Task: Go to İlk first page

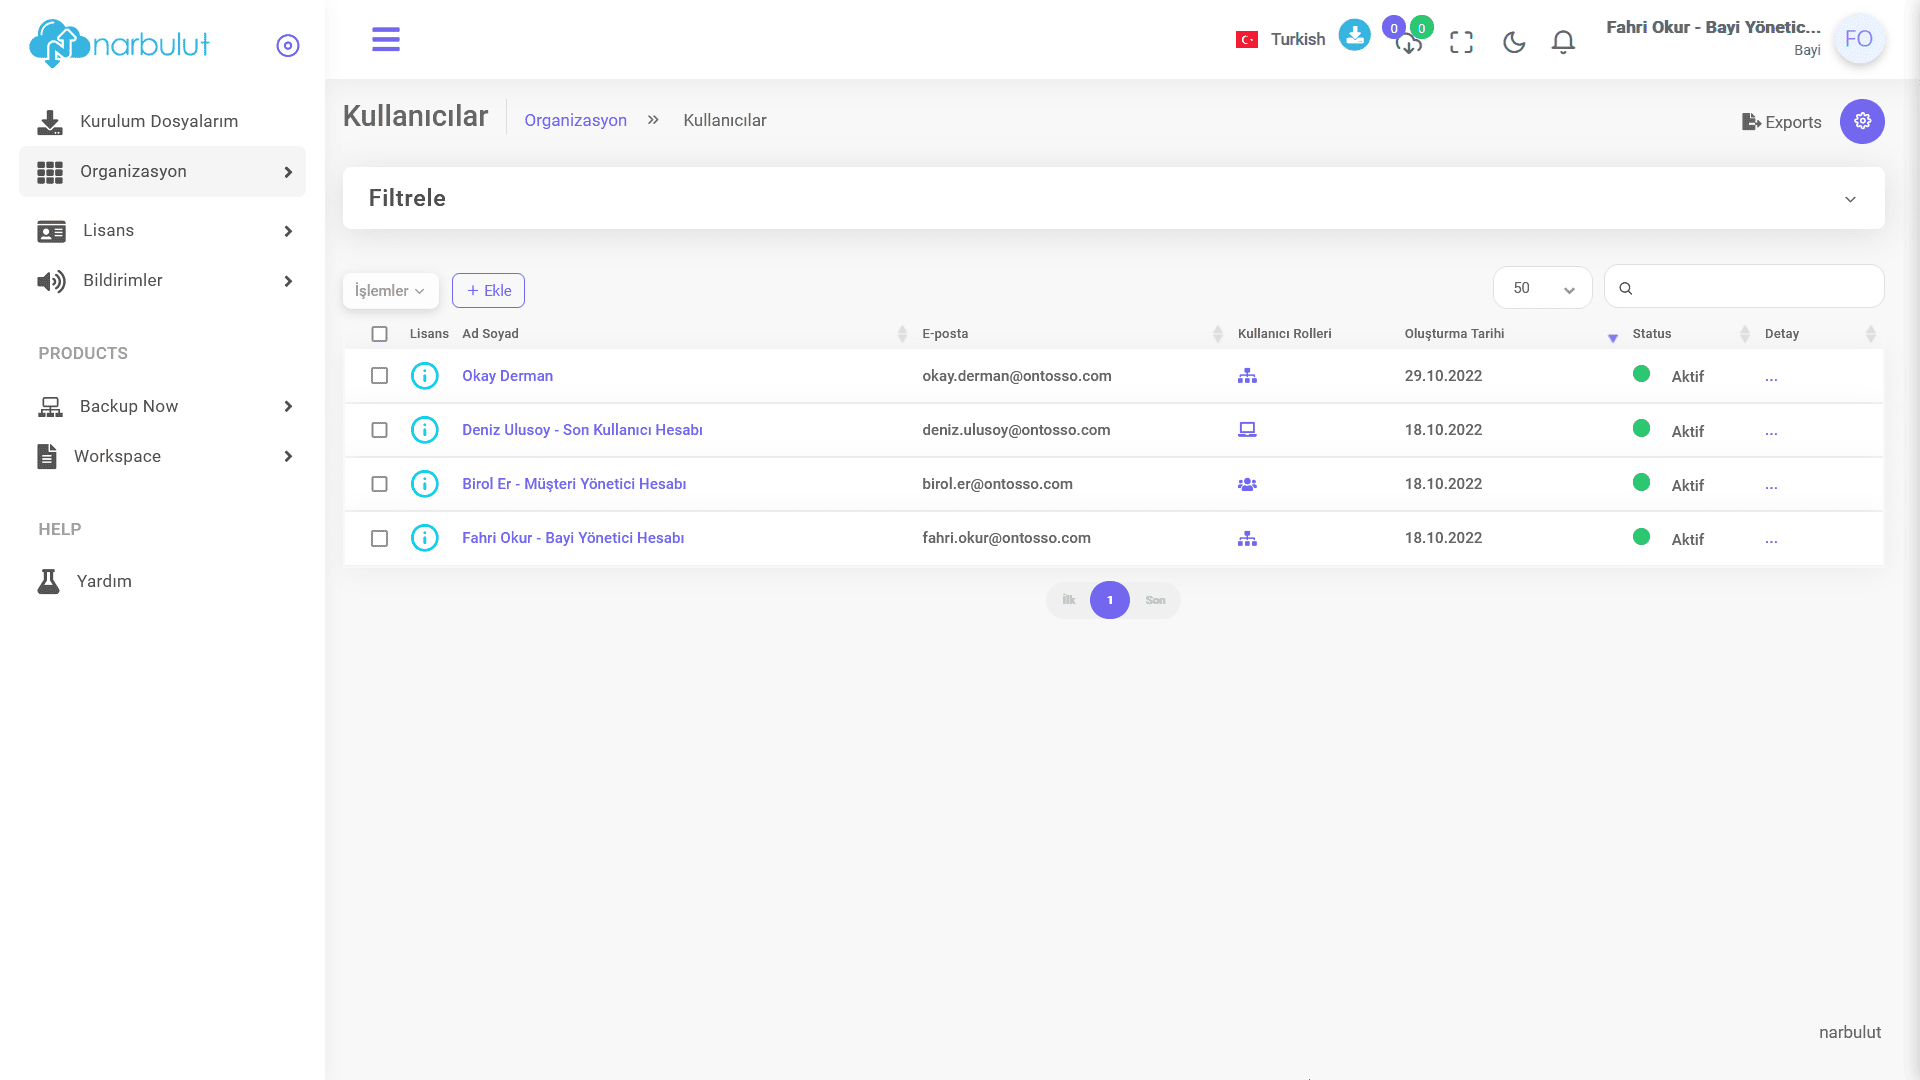Action: (x=1068, y=600)
